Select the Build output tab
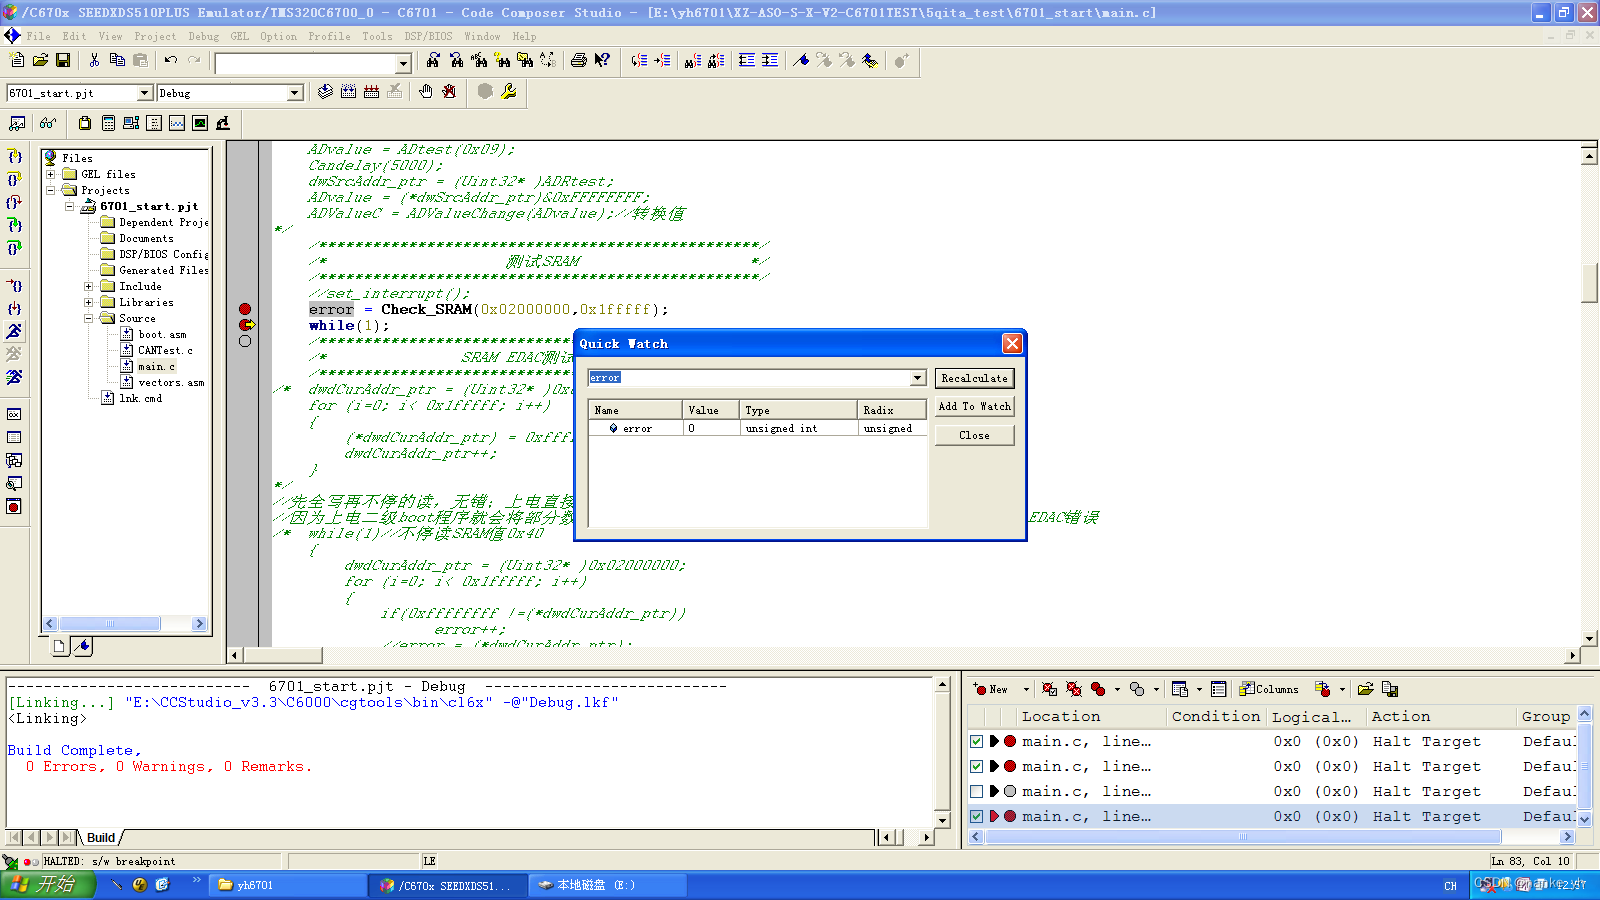 click(x=101, y=838)
